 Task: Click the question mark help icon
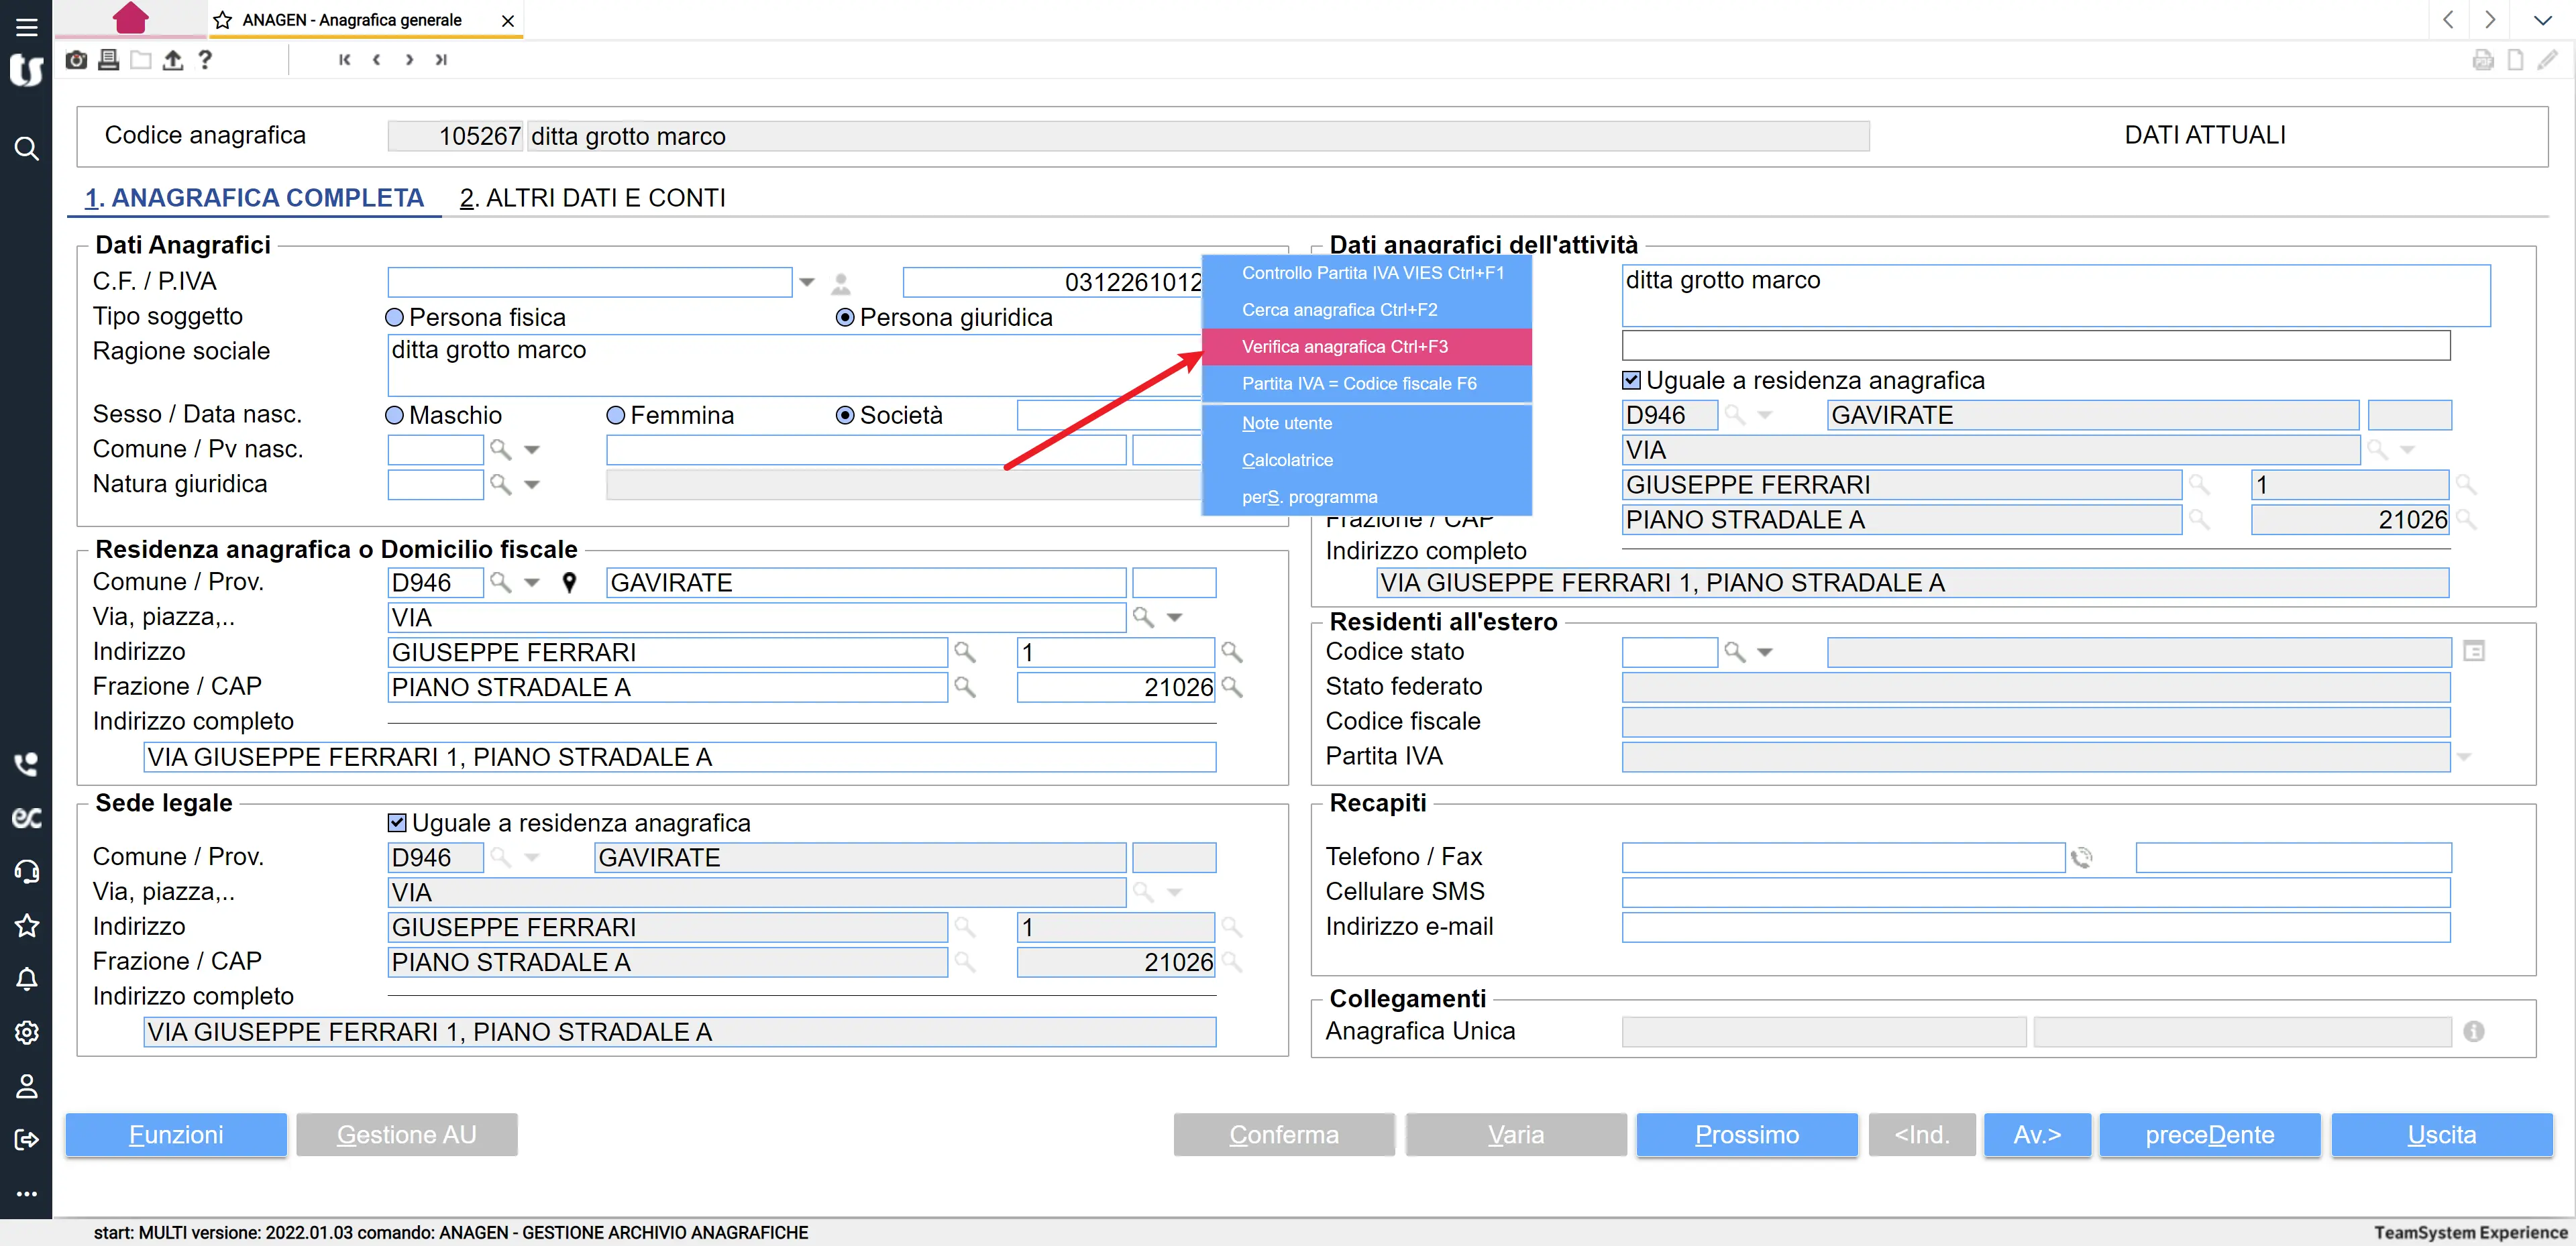pyautogui.click(x=205, y=60)
